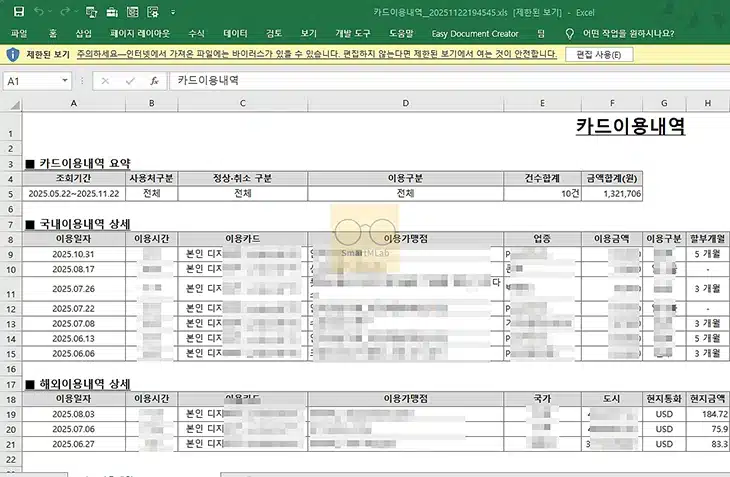The width and height of the screenshot is (730, 477).
Task: Click the Undo arrow icon
Action: click(x=39, y=12)
